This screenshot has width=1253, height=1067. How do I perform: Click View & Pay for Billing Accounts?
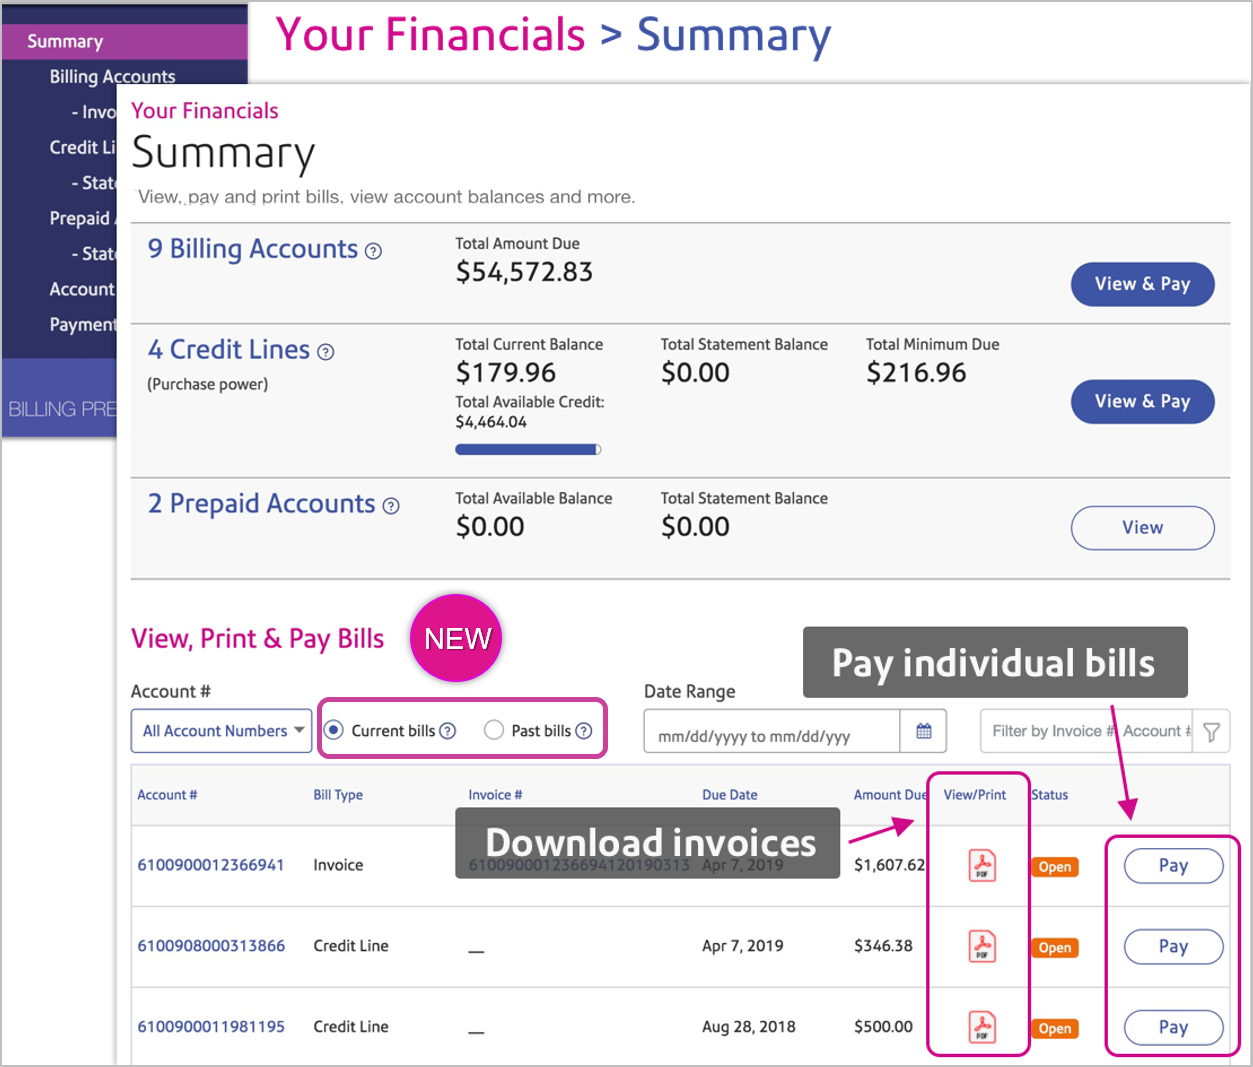(1142, 284)
